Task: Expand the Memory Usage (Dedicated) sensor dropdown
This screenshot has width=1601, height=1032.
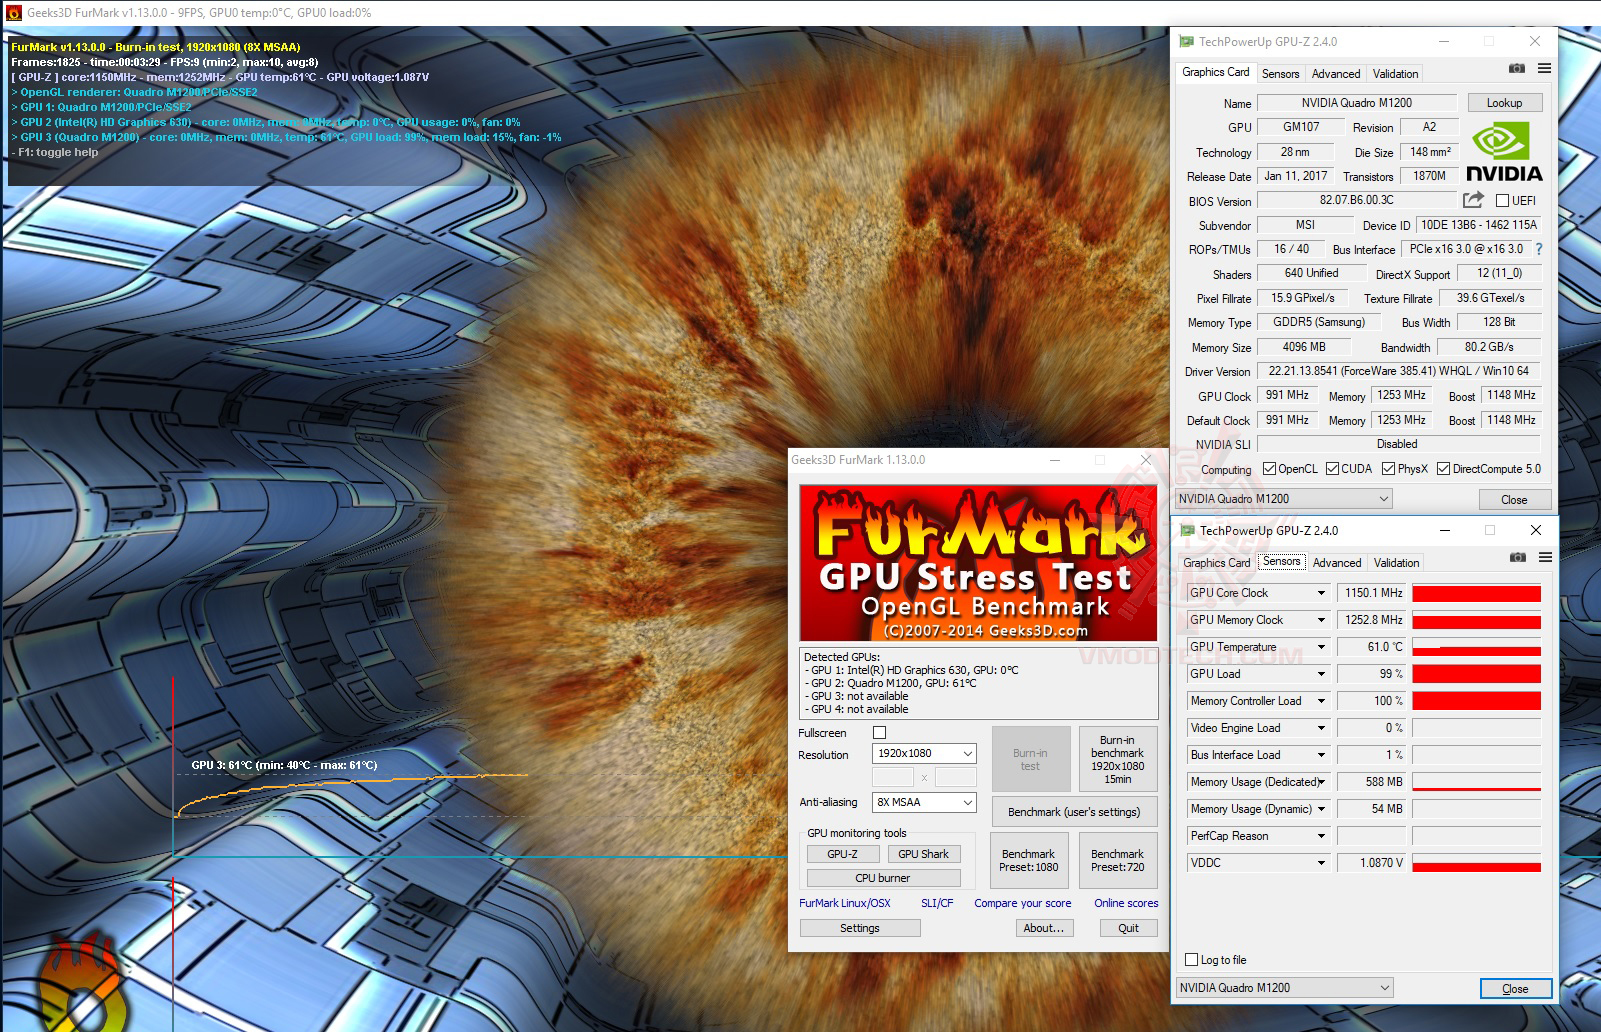Action: click(1321, 782)
